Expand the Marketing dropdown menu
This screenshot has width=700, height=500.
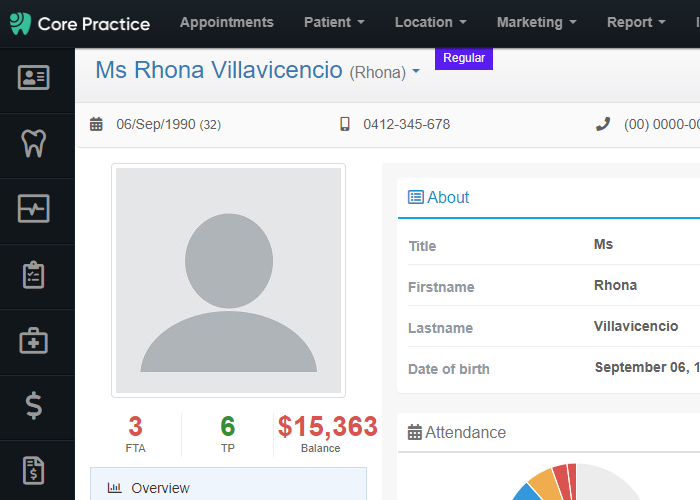pyautogui.click(x=537, y=22)
